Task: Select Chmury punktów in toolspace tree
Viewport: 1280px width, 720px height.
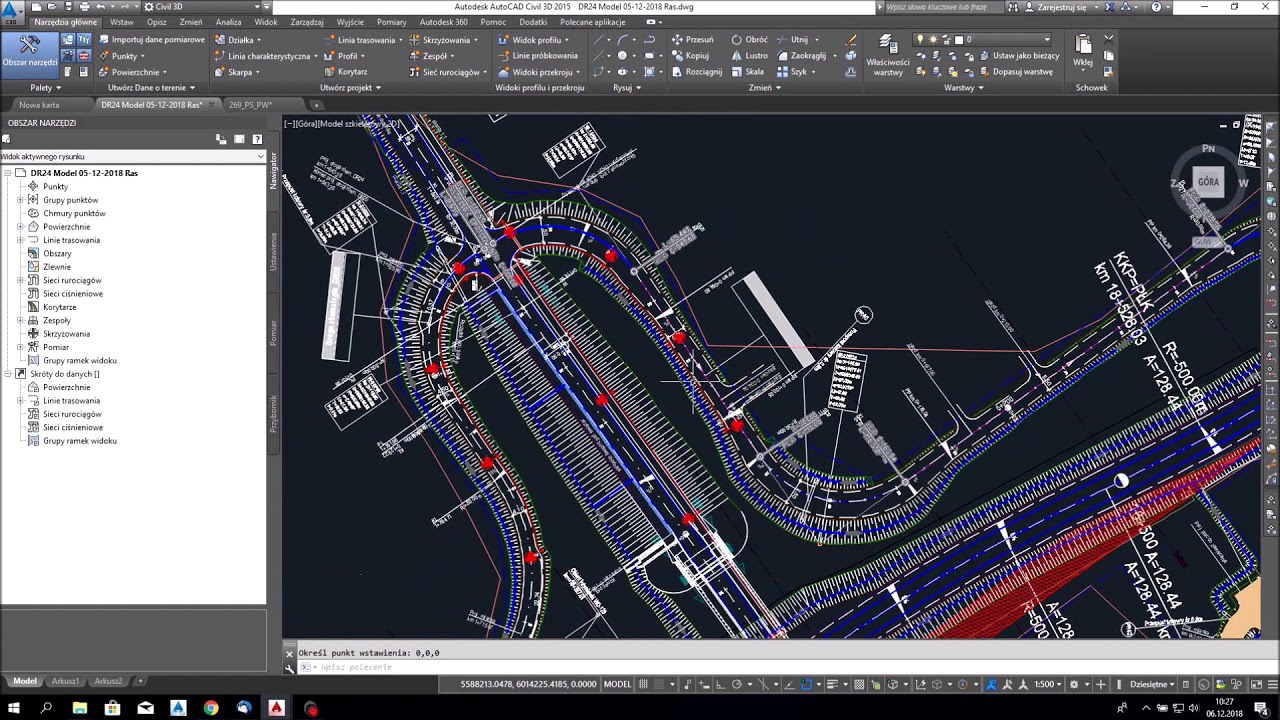Action: pyautogui.click(x=74, y=213)
